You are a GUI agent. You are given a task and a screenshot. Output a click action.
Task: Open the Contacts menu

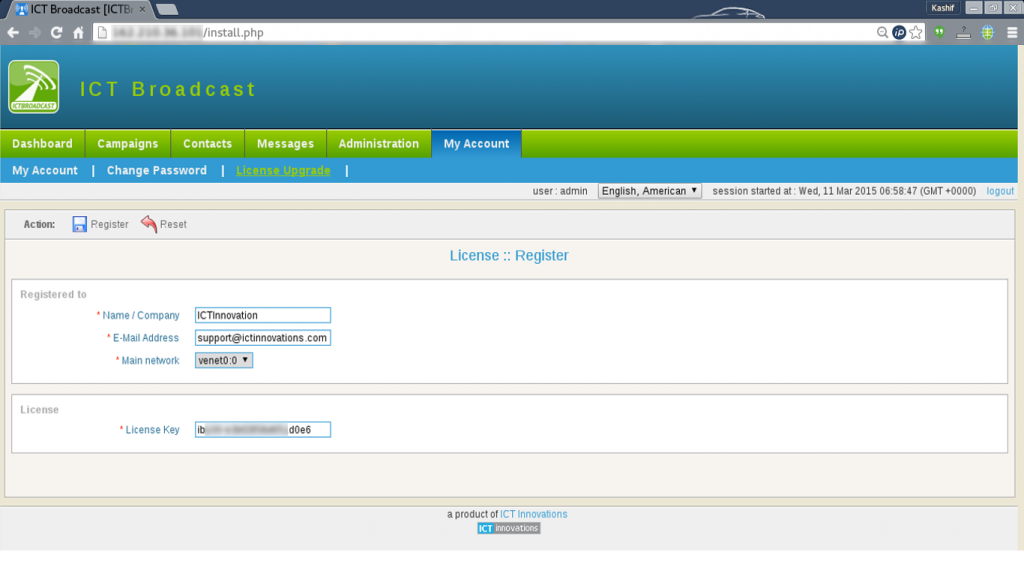(x=208, y=144)
